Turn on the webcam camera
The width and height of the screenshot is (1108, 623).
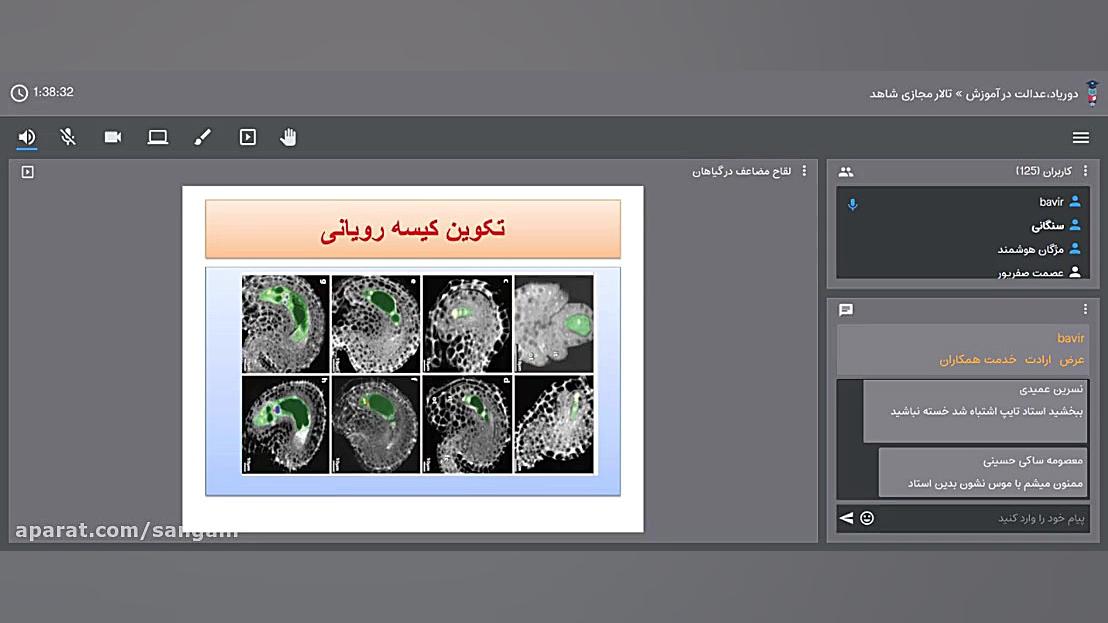click(113, 138)
